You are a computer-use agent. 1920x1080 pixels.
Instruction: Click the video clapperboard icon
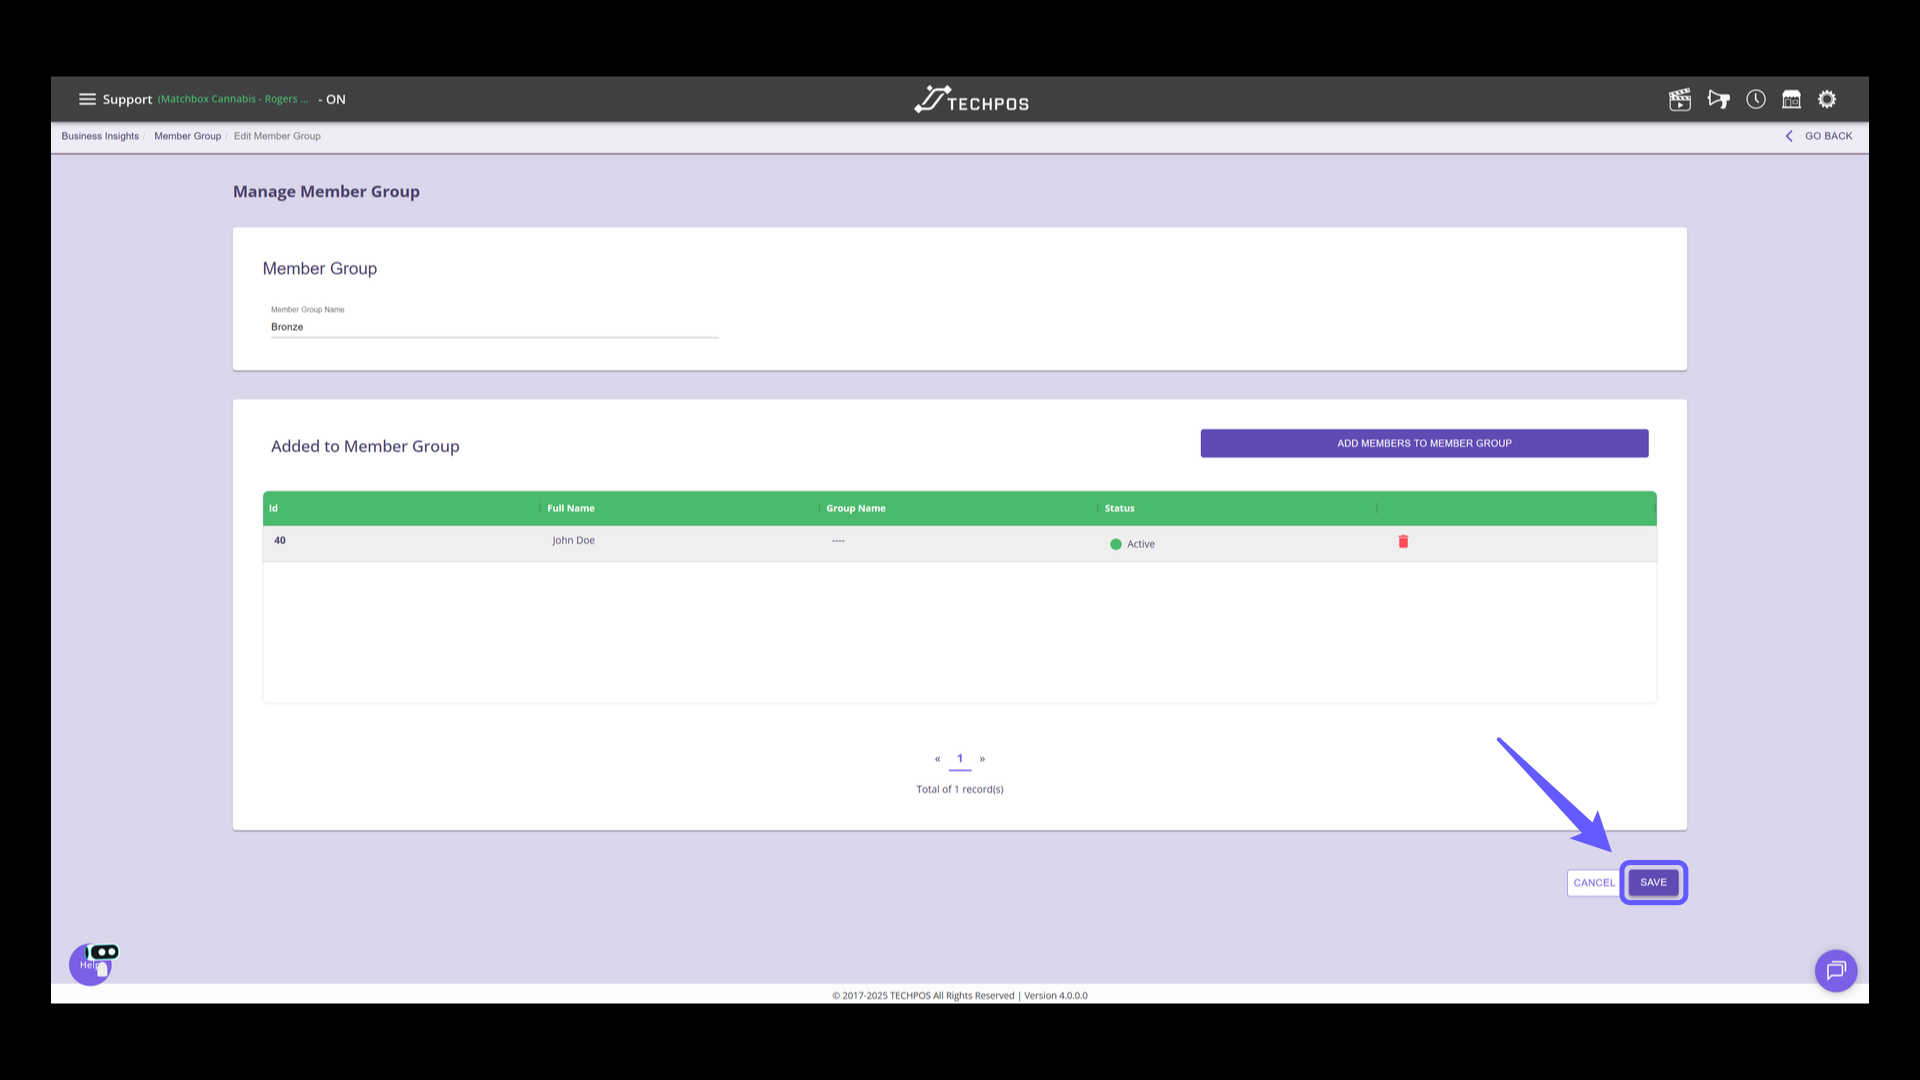click(x=1680, y=99)
